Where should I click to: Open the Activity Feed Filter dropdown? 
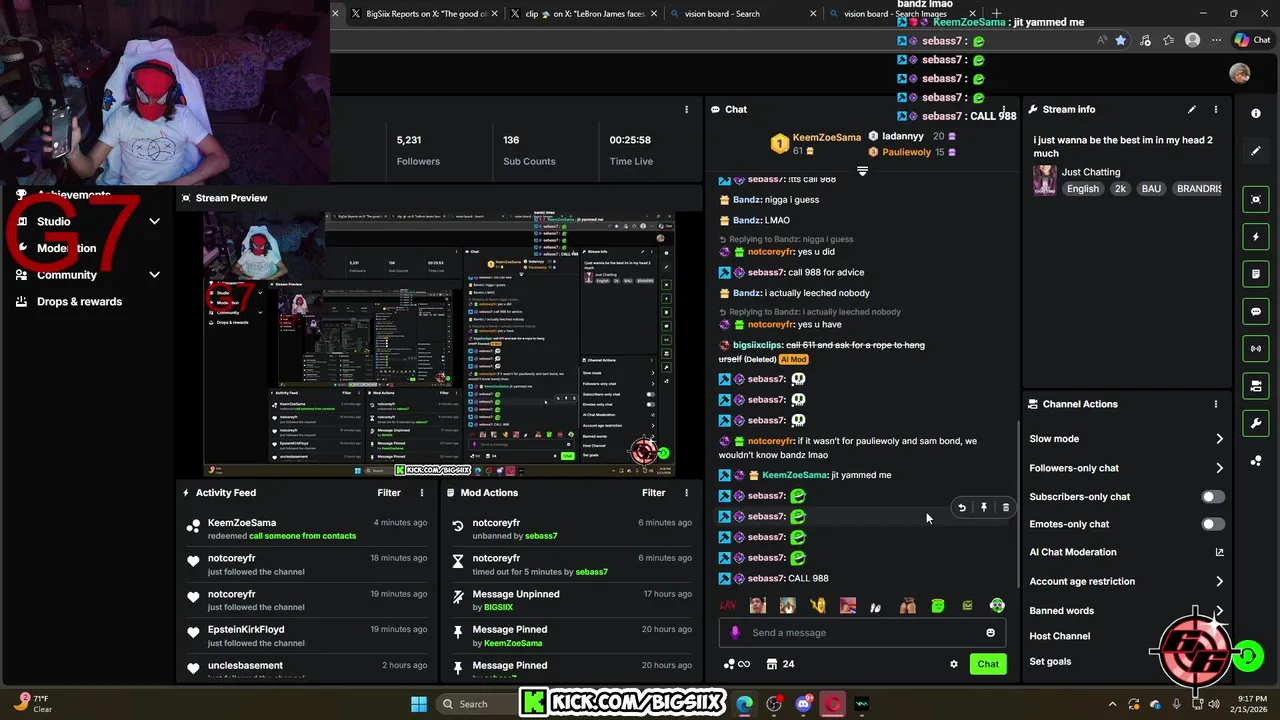389,493
